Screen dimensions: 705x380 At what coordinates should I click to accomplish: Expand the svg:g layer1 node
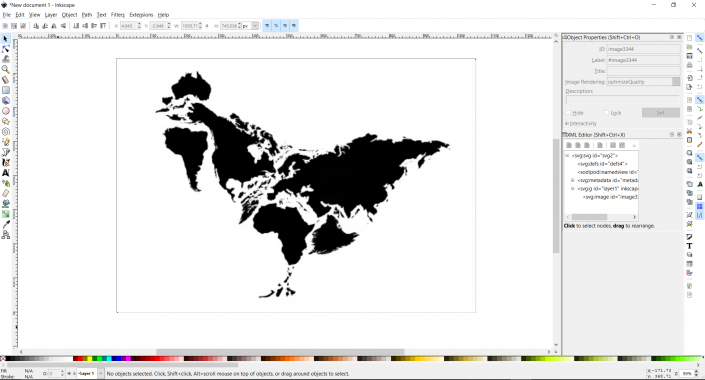click(x=573, y=189)
